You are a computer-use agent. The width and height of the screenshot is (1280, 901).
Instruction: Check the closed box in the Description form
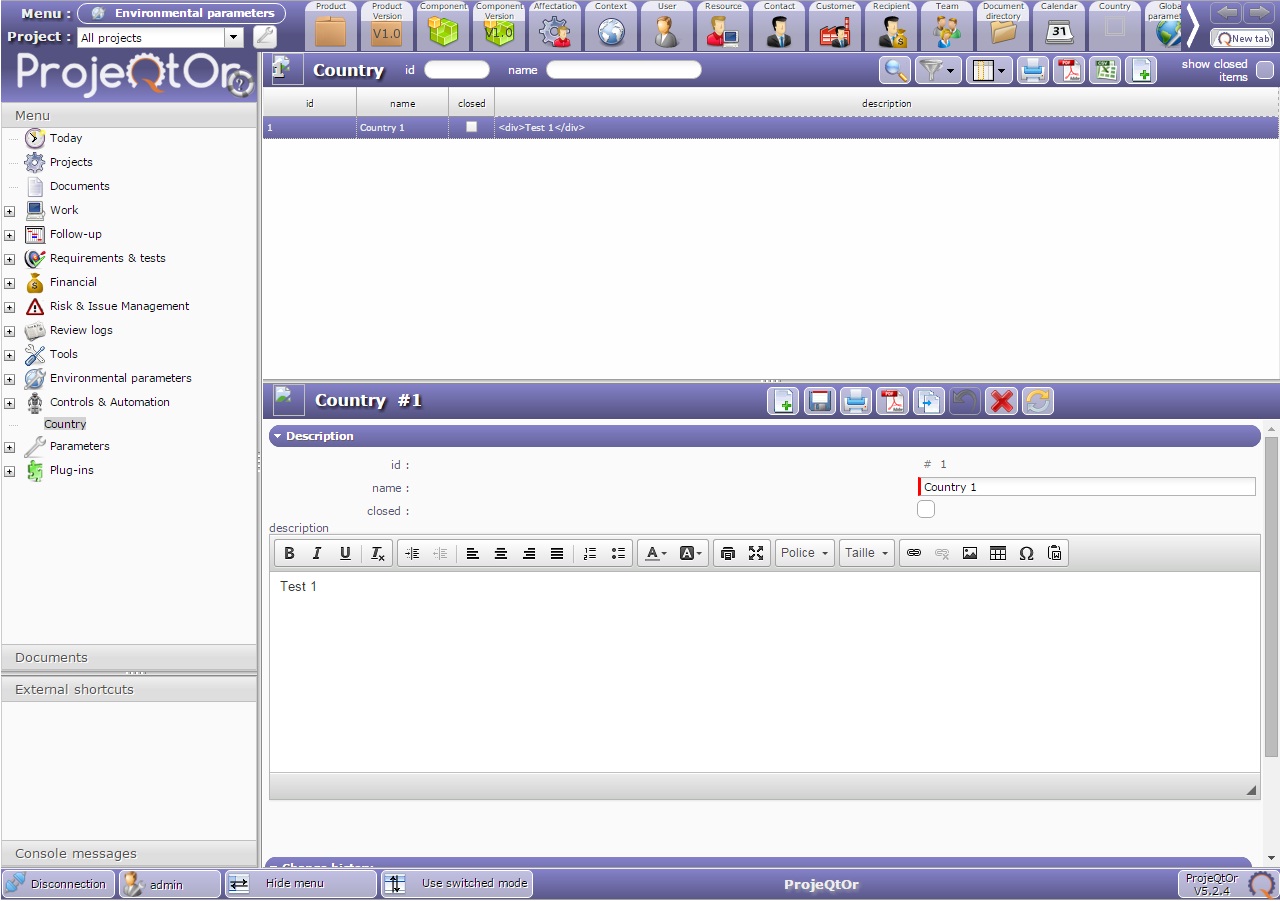[x=926, y=509]
